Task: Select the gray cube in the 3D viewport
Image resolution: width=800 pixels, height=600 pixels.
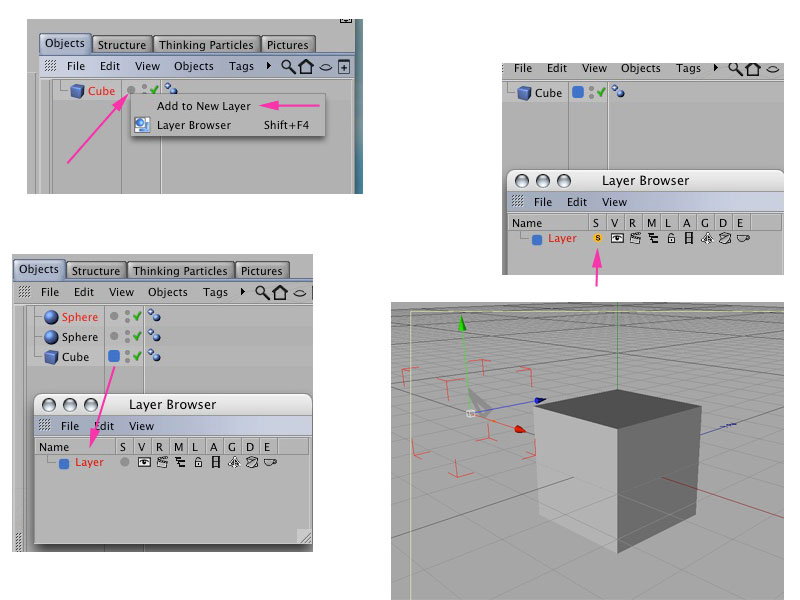Action: (x=618, y=469)
